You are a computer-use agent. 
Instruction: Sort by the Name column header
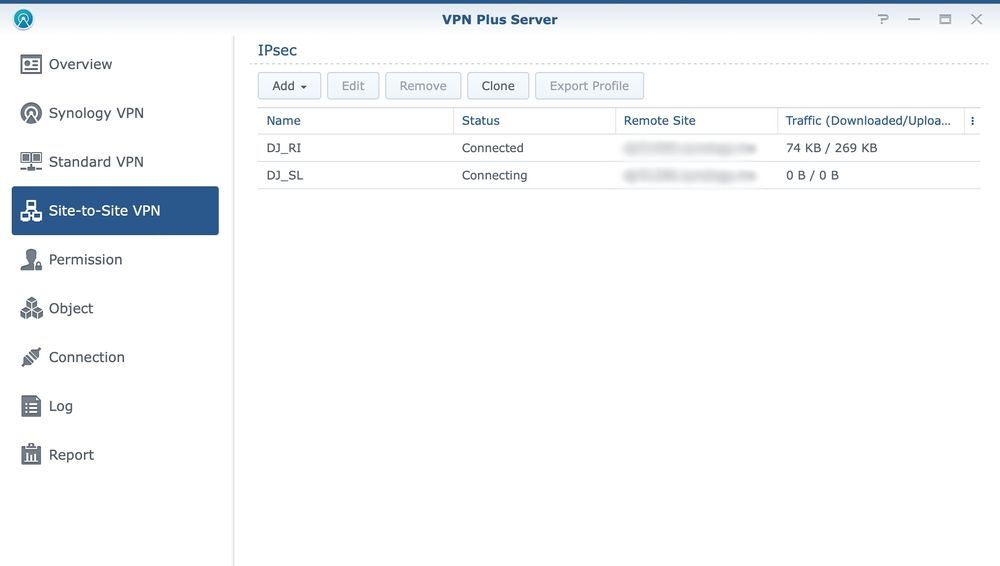click(x=355, y=121)
